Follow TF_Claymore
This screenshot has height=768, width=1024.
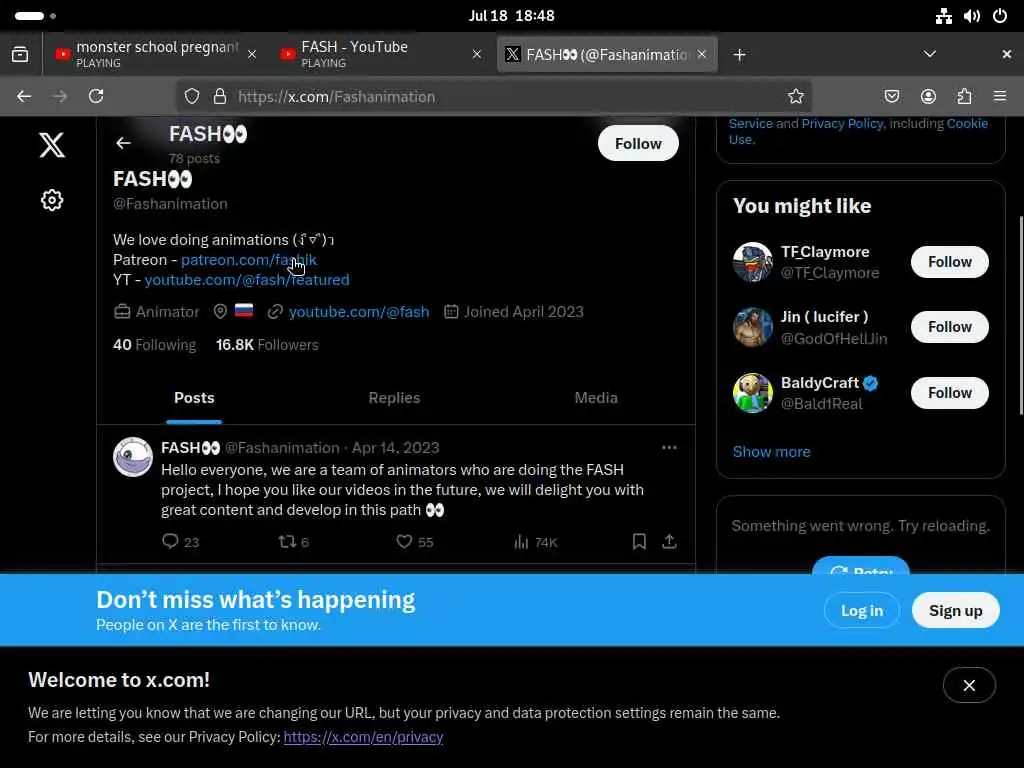(x=950, y=262)
